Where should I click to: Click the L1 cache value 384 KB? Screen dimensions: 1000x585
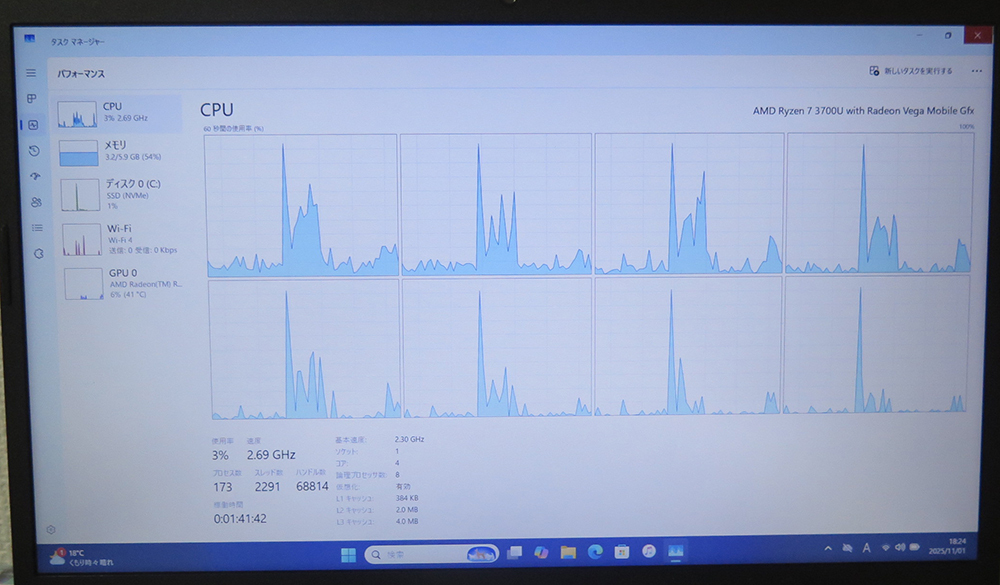click(x=407, y=498)
